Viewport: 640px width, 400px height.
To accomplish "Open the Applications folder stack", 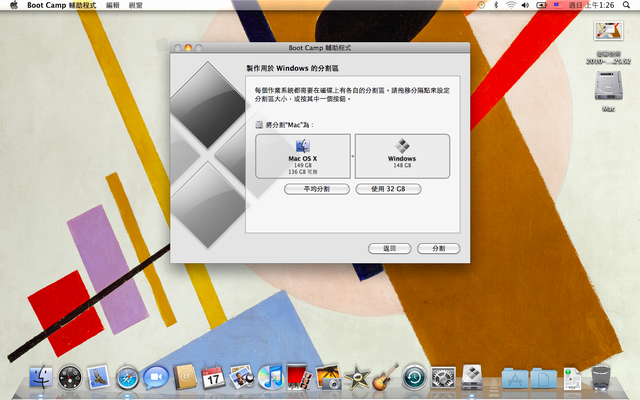I will click(x=515, y=378).
